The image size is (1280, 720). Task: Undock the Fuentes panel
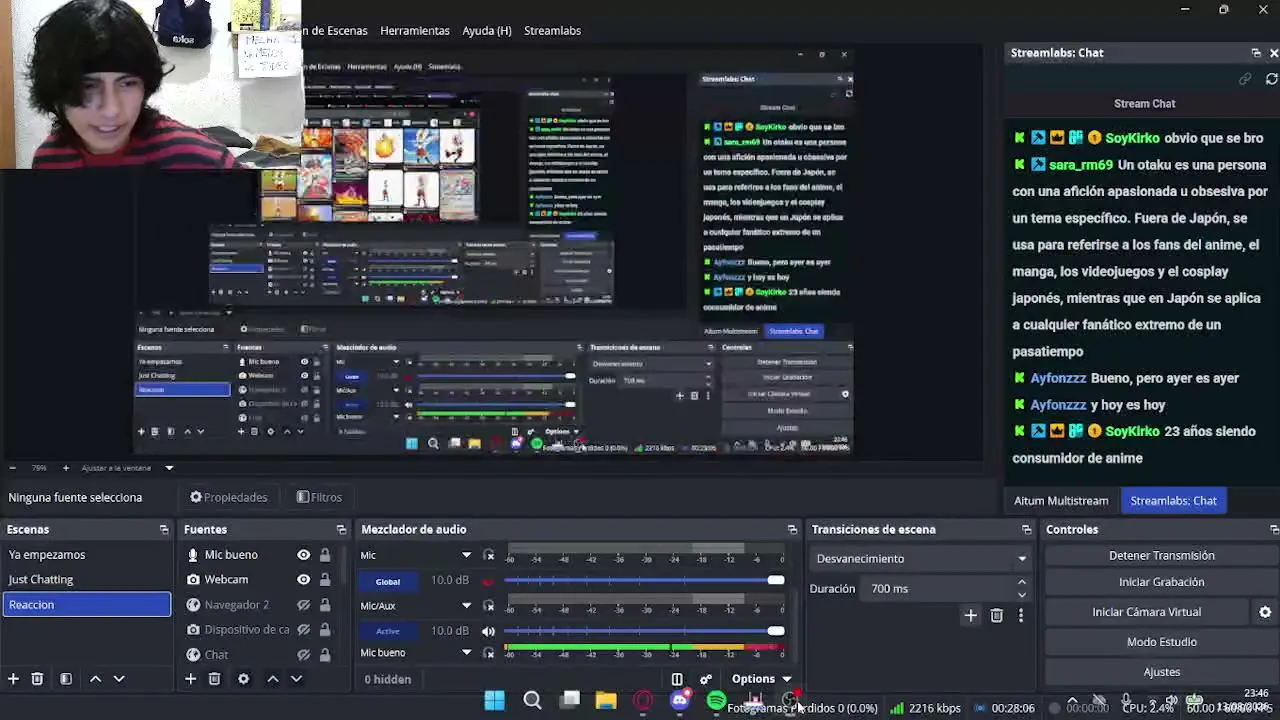pos(341,530)
